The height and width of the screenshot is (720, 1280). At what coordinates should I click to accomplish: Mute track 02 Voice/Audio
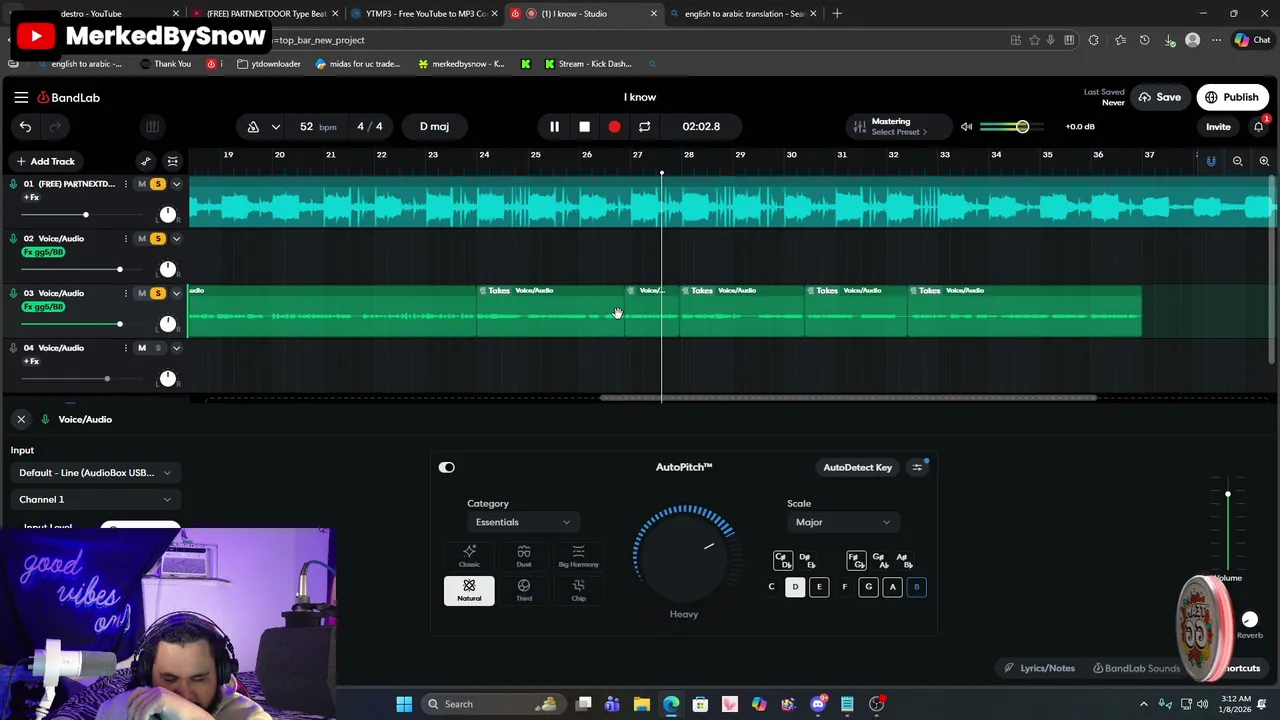142,238
